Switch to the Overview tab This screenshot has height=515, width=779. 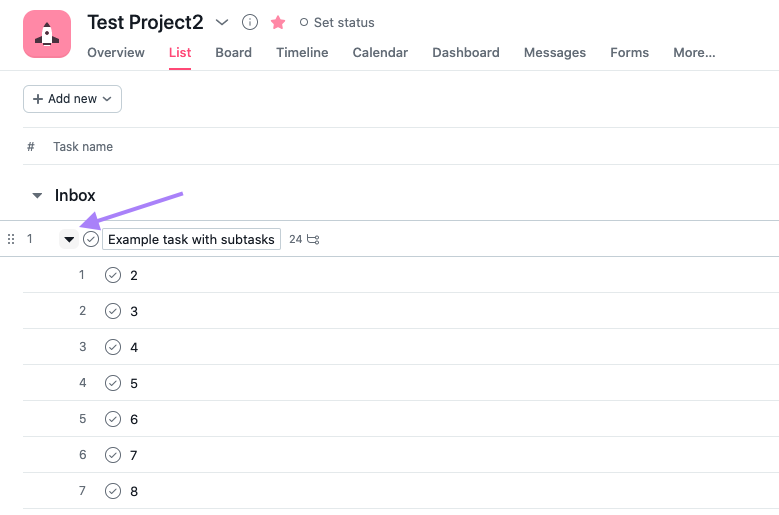coord(116,53)
